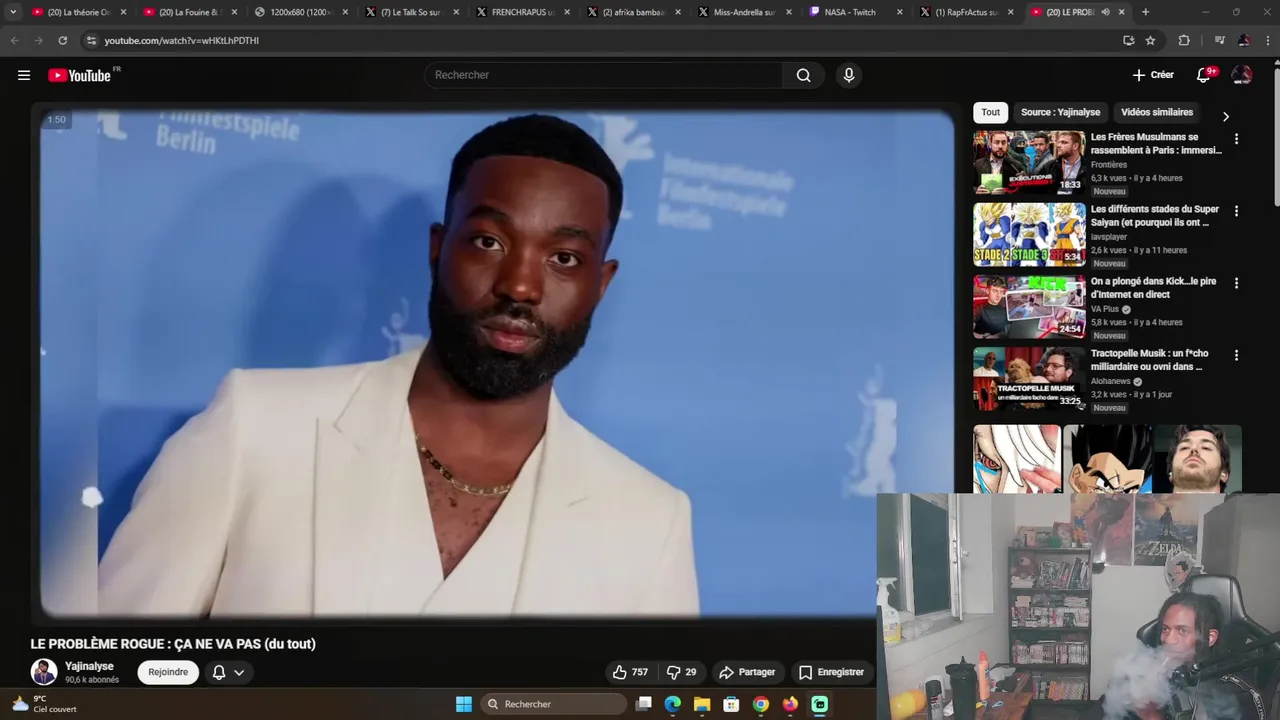
Task: Click the Créer button
Action: click(x=1153, y=75)
